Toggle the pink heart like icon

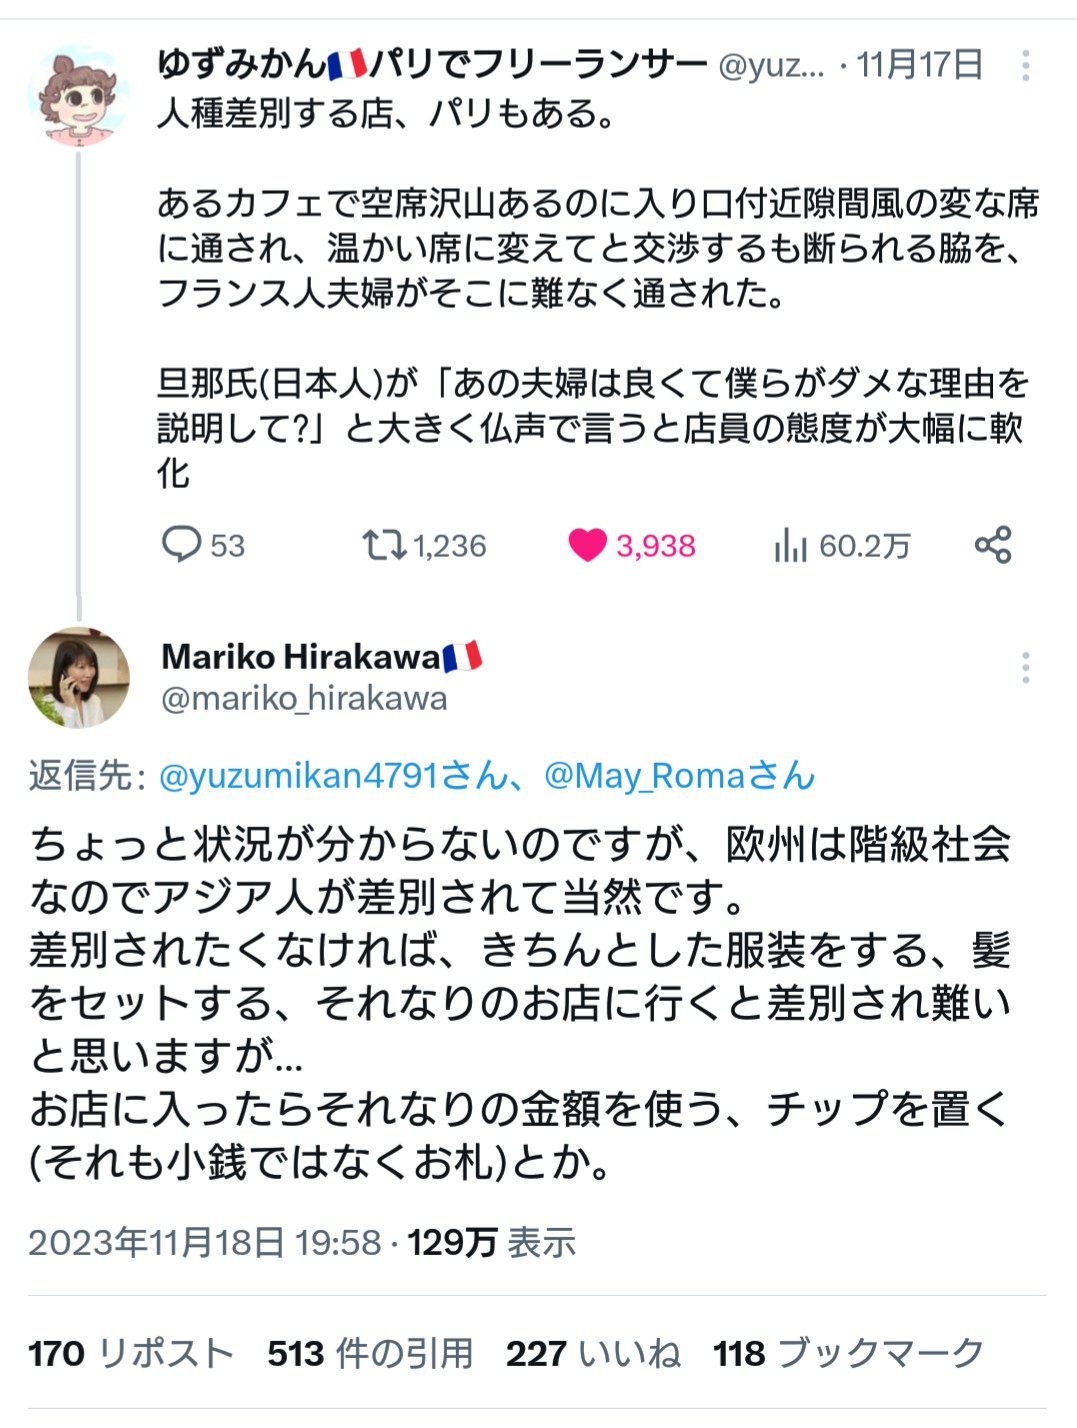click(x=587, y=545)
